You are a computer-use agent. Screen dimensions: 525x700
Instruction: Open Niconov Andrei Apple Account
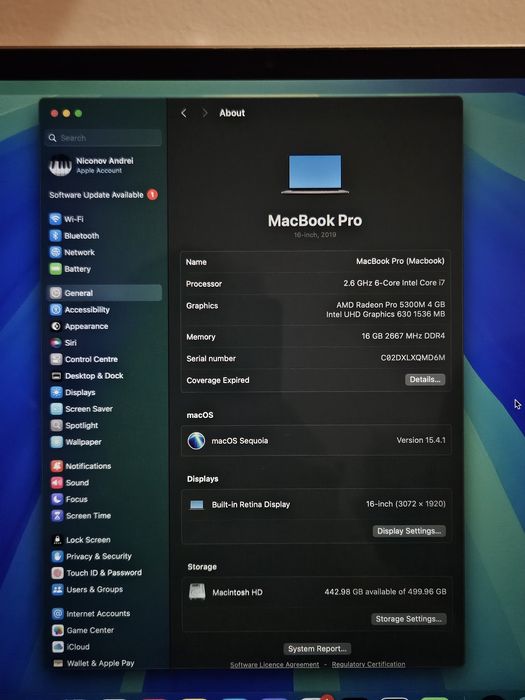[92, 165]
